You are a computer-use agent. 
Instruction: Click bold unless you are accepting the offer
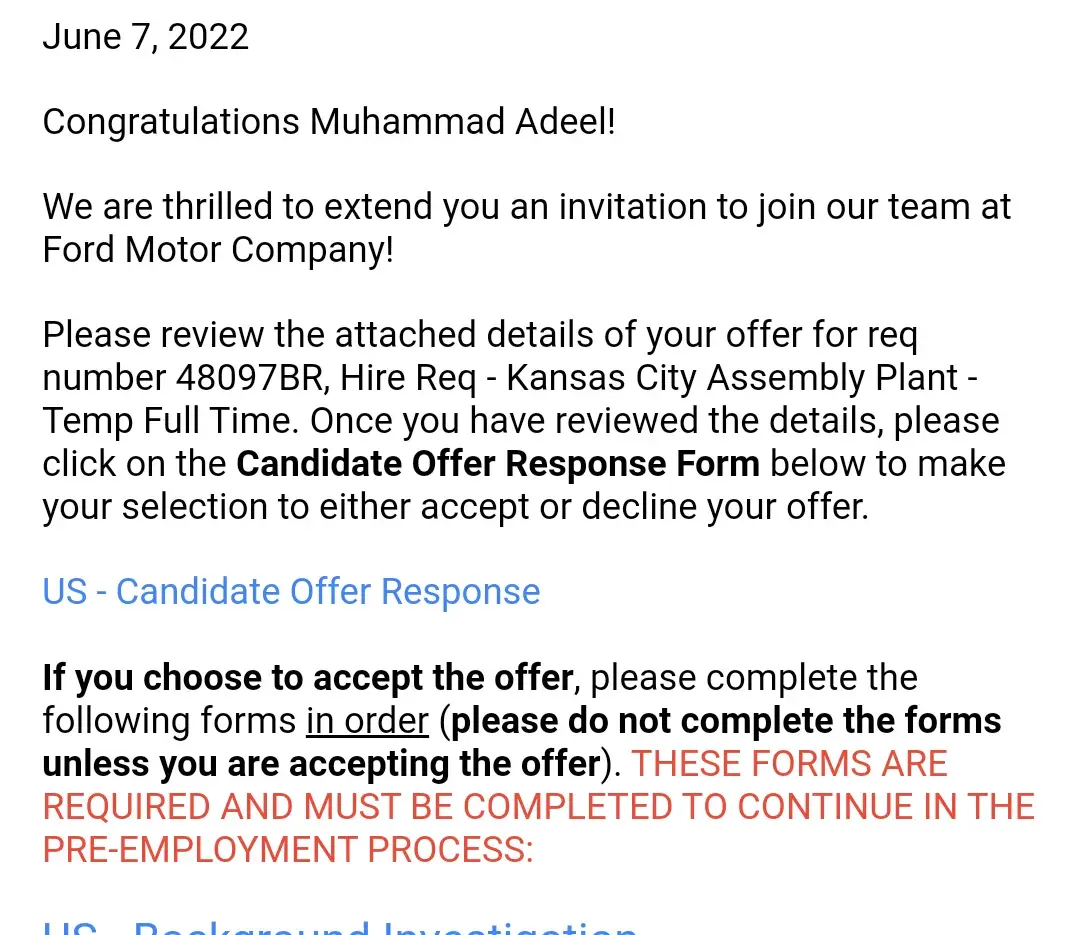(x=320, y=764)
